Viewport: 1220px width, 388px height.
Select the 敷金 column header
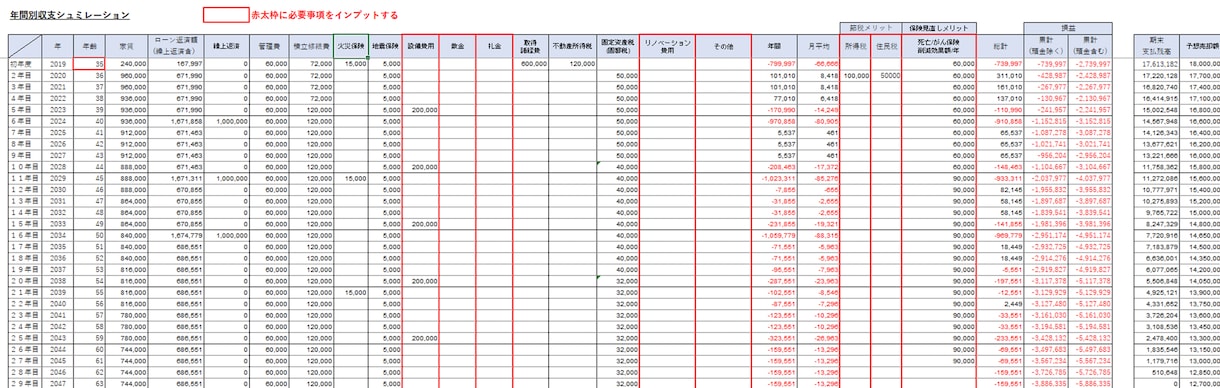[x=457, y=46]
